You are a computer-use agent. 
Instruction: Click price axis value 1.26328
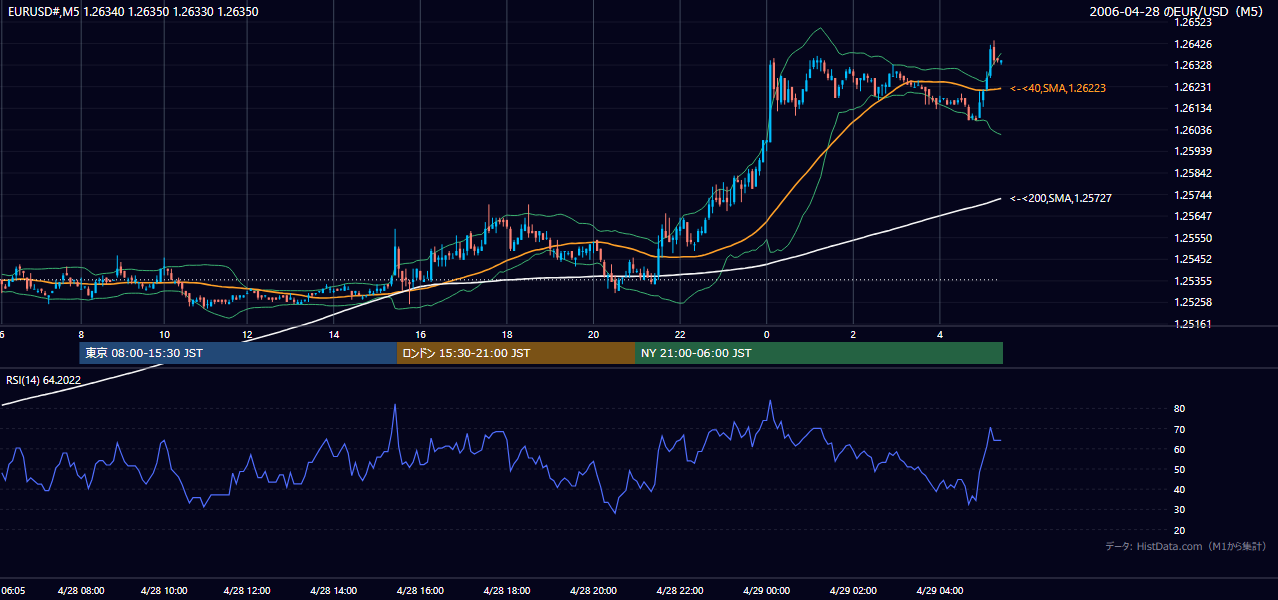(x=1192, y=65)
